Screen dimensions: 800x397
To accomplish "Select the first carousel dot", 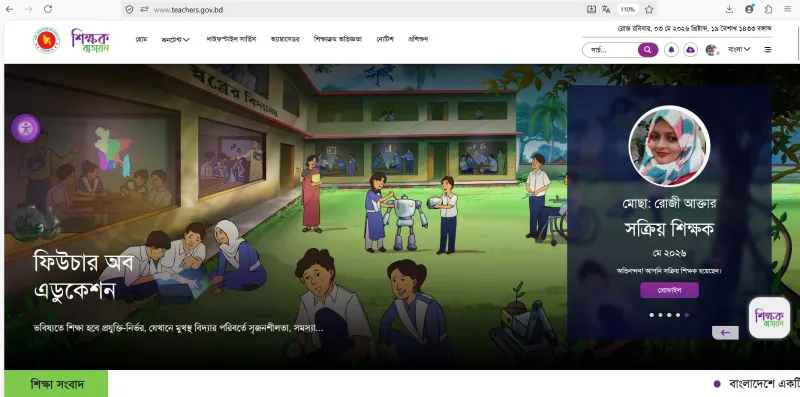I will pos(652,315).
